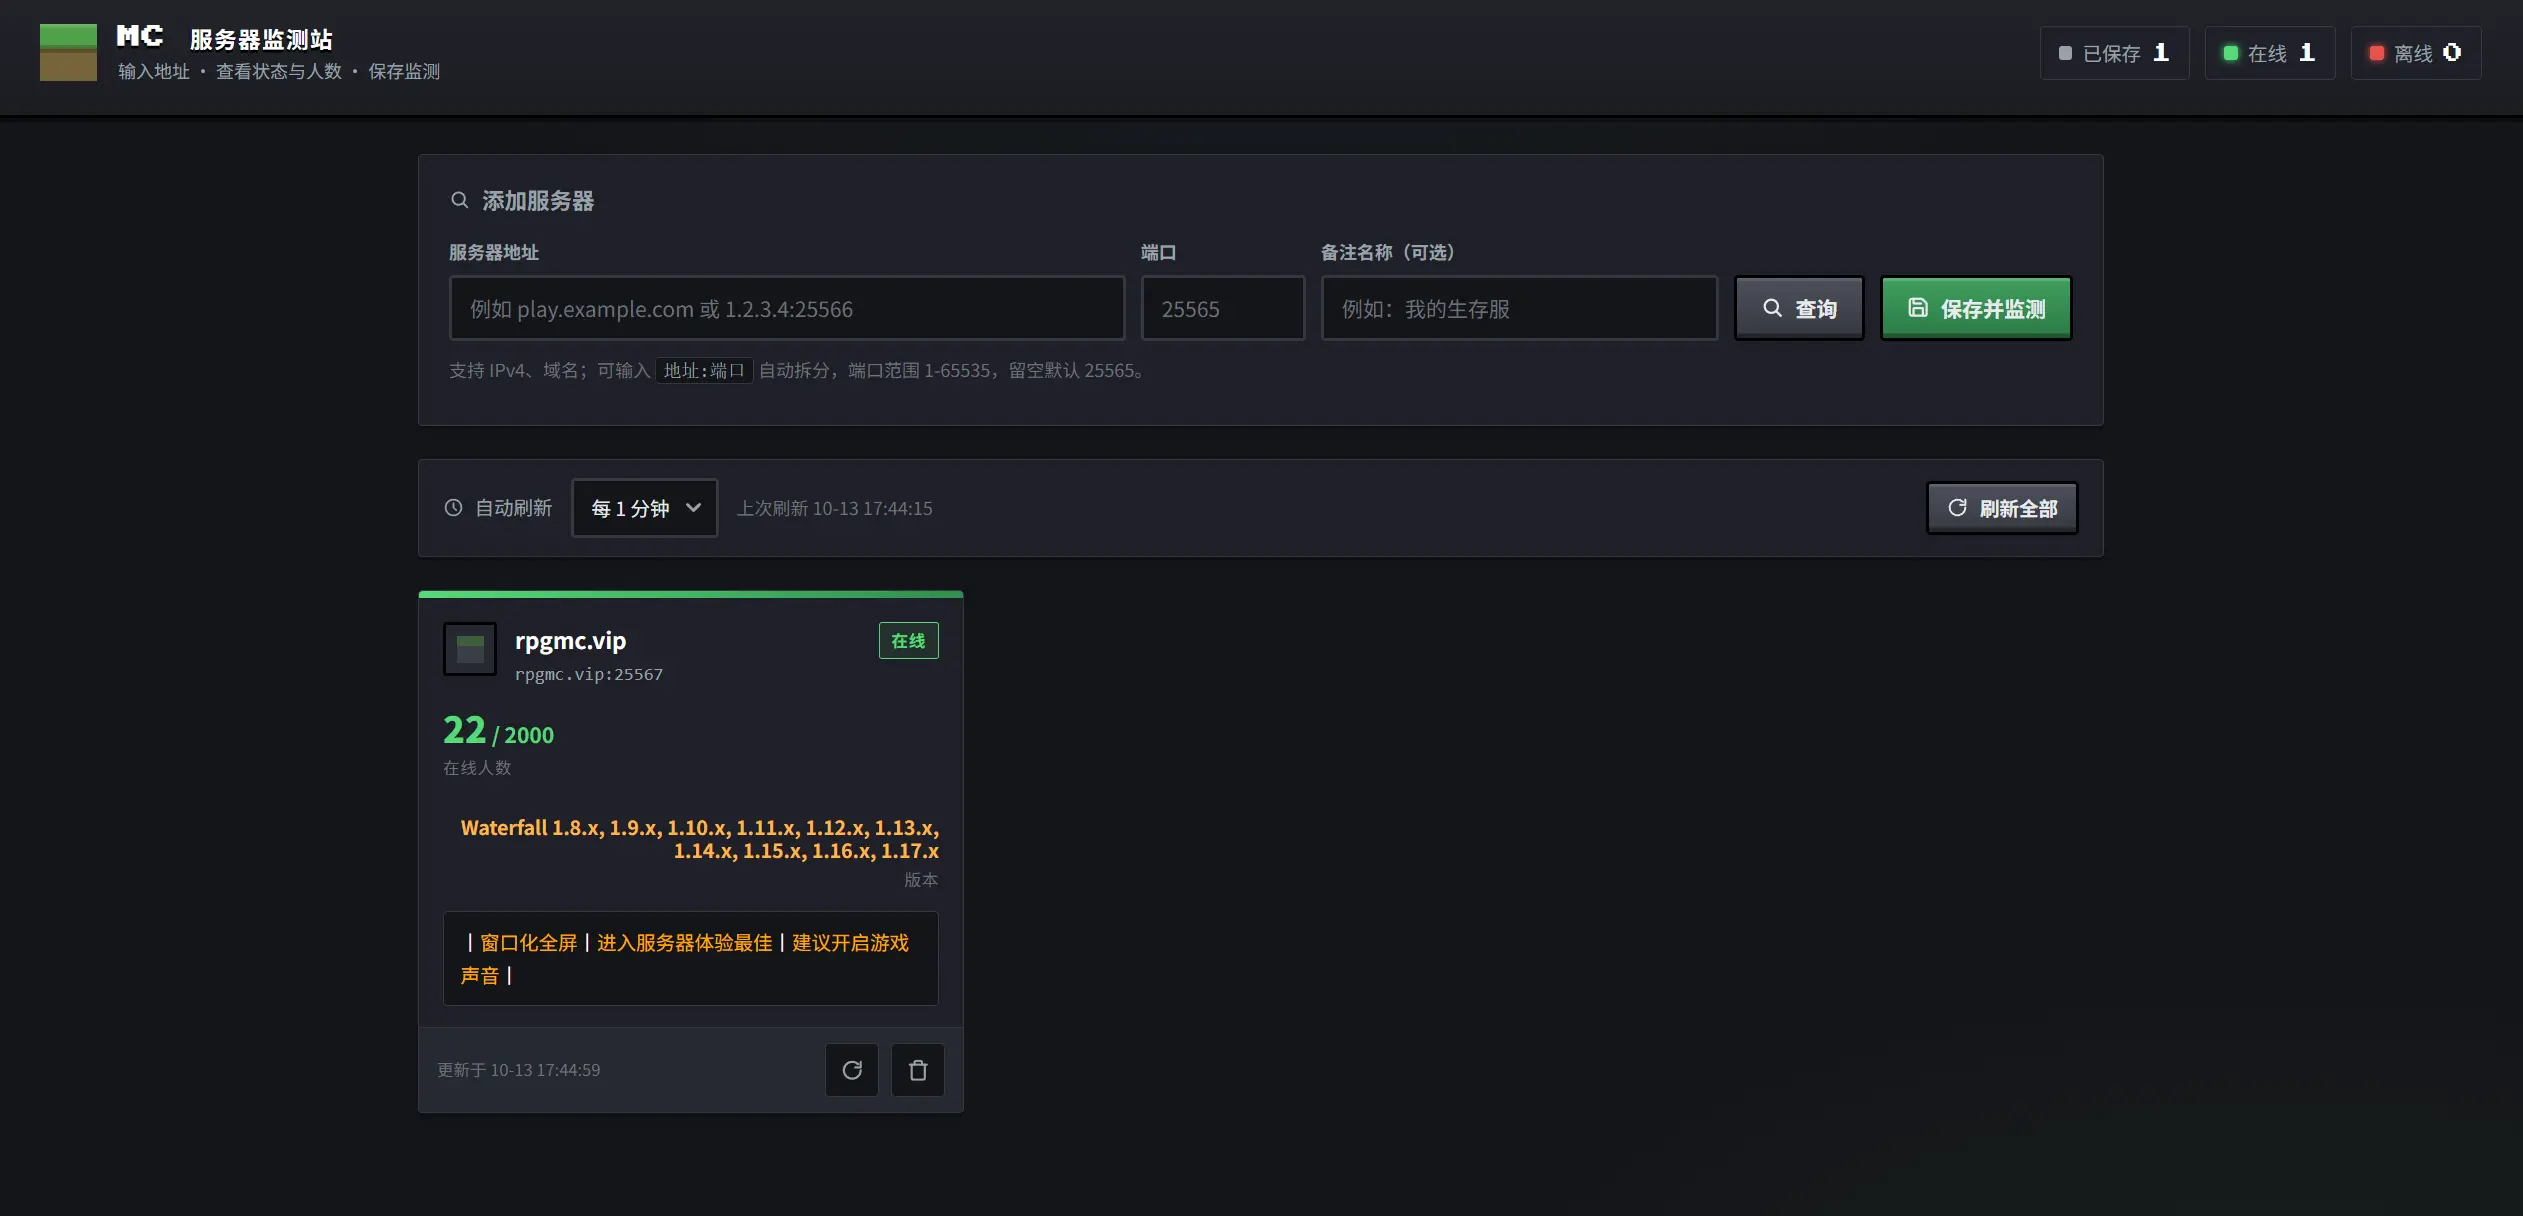Click the clock icon beside 自动刷新
Viewport: 2523px width, 1216px height.
pos(454,508)
